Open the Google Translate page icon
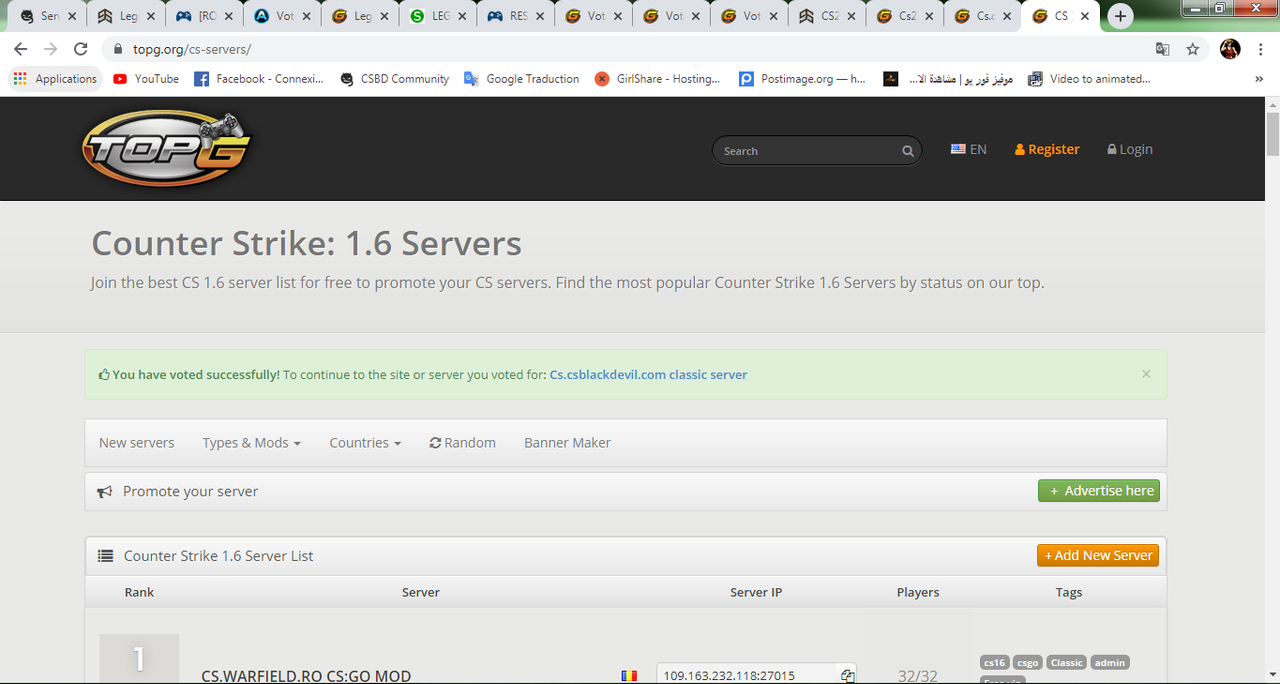The height and width of the screenshot is (684, 1280). 1162,49
